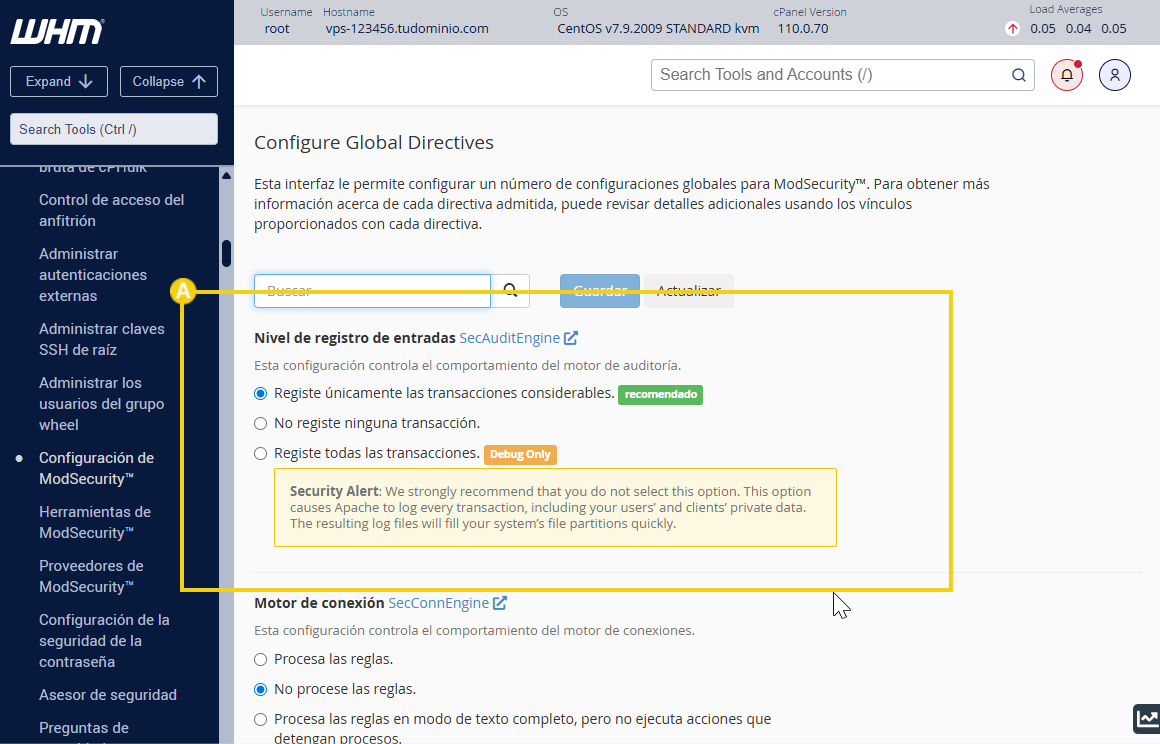This screenshot has width=1160, height=744.
Task: Follow the SecAuditEngine link
Action: tap(510, 338)
